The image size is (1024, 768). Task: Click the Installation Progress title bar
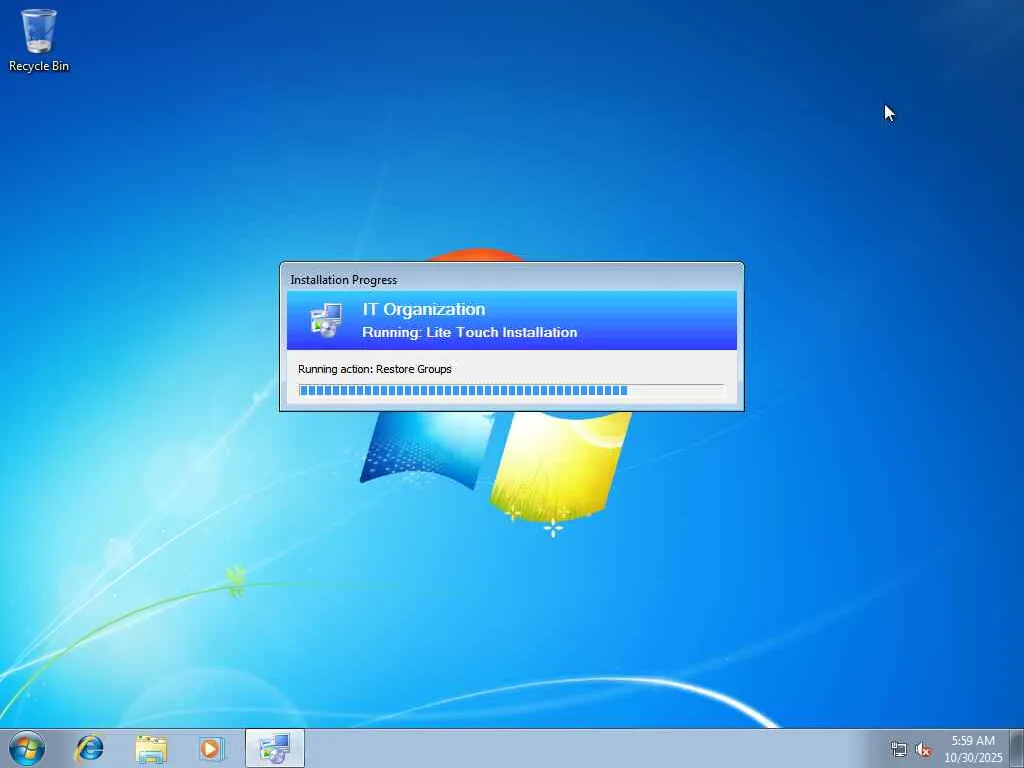pos(511,280)
